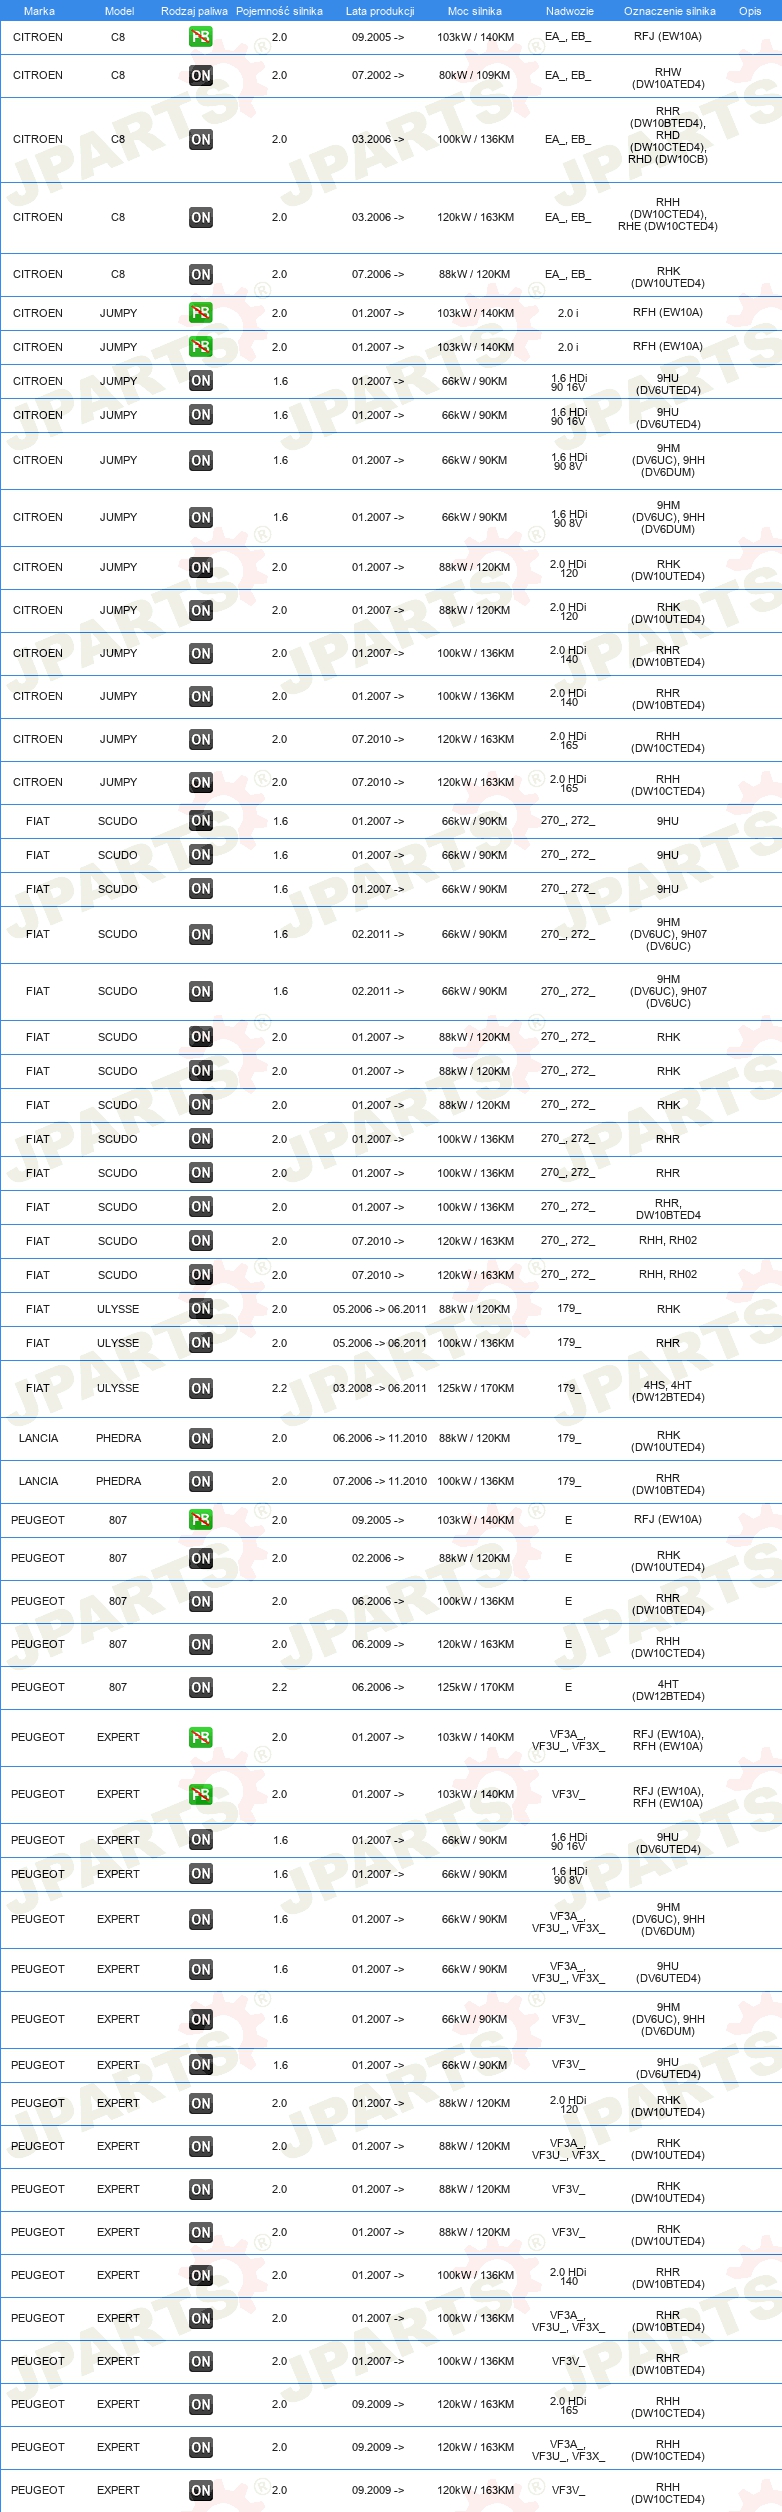Click the petrol PB icon for Peugeot 807
This screenshot has height=2512, width=782.
201,1520
